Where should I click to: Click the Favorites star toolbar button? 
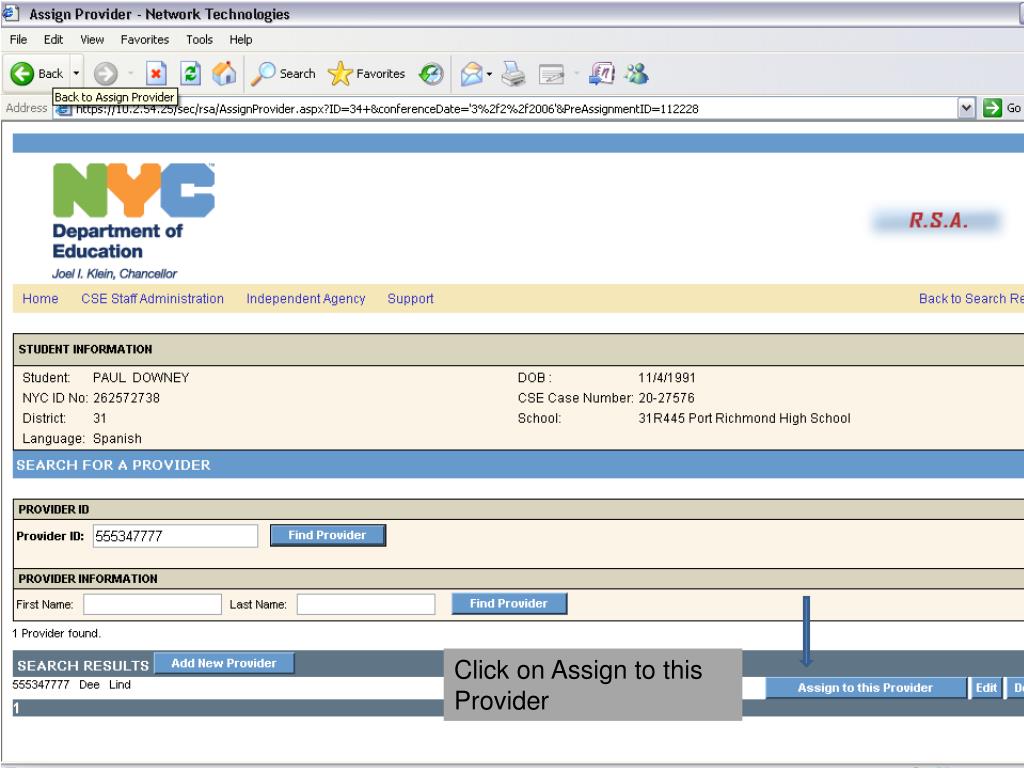click(366, 74)
